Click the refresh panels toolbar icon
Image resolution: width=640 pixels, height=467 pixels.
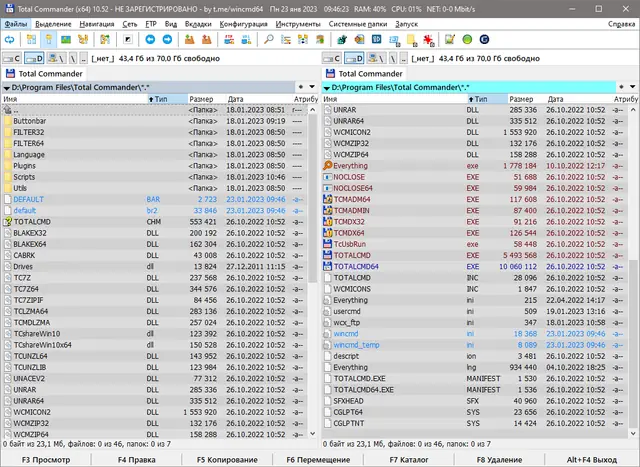[x=9, y=40]
